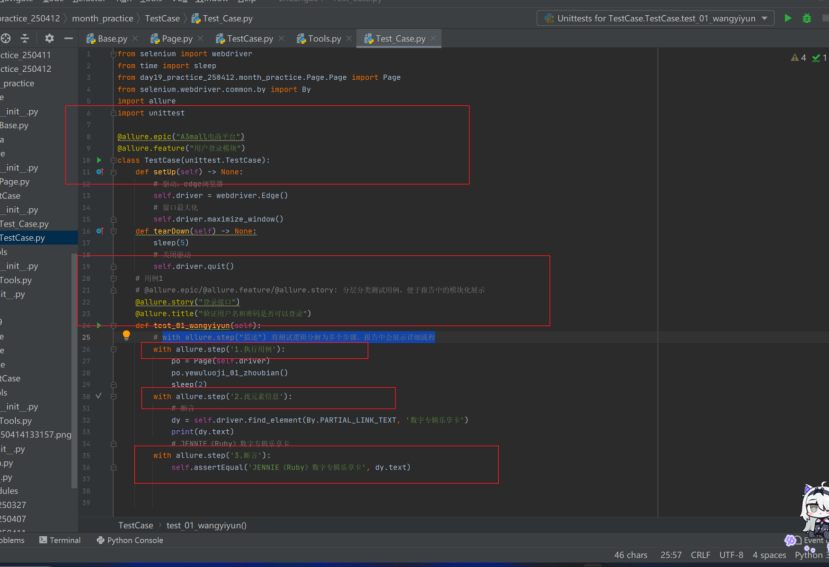This screenshot has height=567, width=829.
Task: Click the override gutter icon beside tearDown
Action: [99, 231]
